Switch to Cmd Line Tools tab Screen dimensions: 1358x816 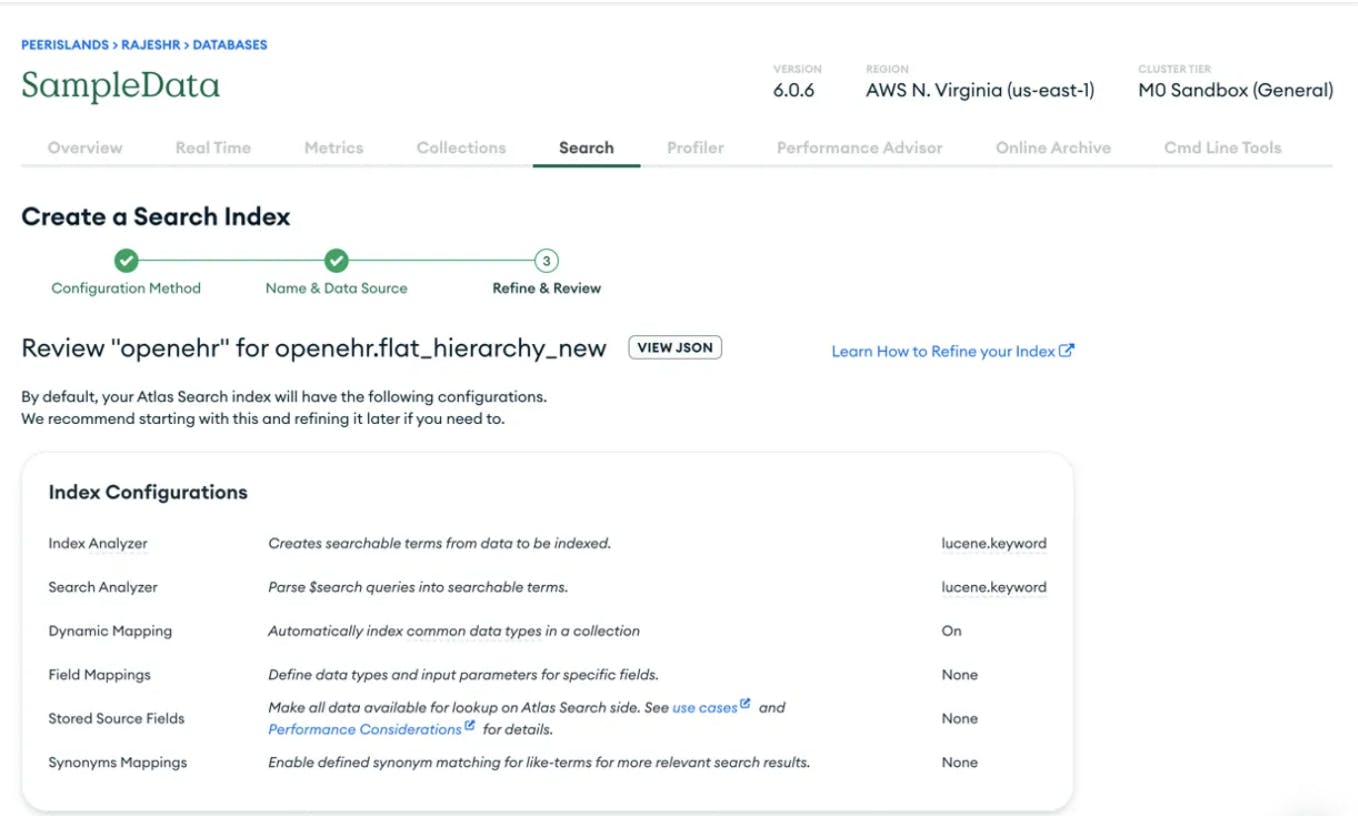(x=1222, y=148)
